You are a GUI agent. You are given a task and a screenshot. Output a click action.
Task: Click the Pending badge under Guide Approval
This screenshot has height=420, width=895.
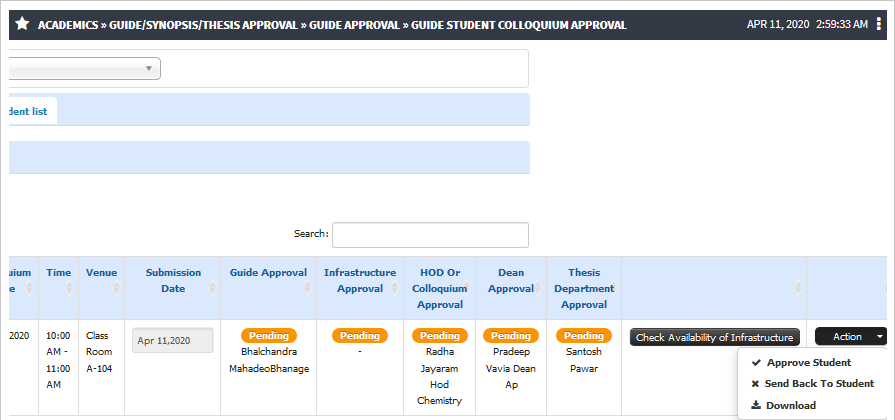point(269,336)
